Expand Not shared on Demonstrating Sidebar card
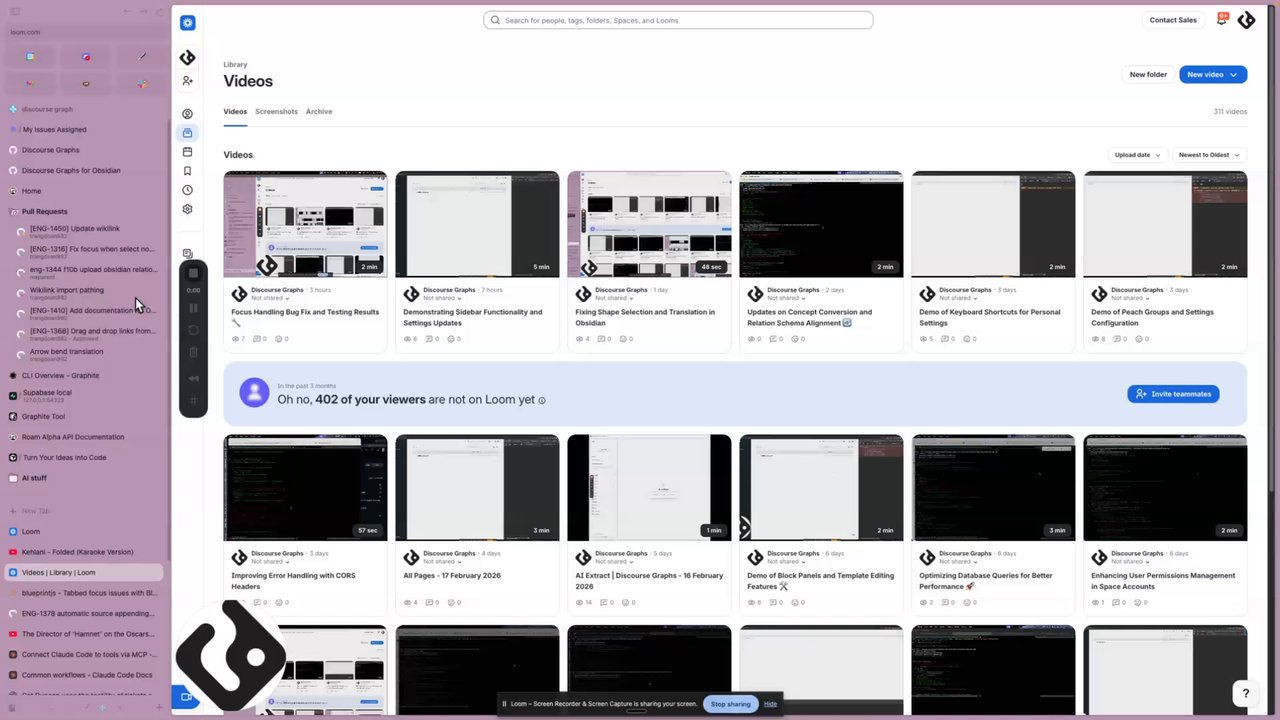This screenshot has width=1280, height=720. point(441,298)
